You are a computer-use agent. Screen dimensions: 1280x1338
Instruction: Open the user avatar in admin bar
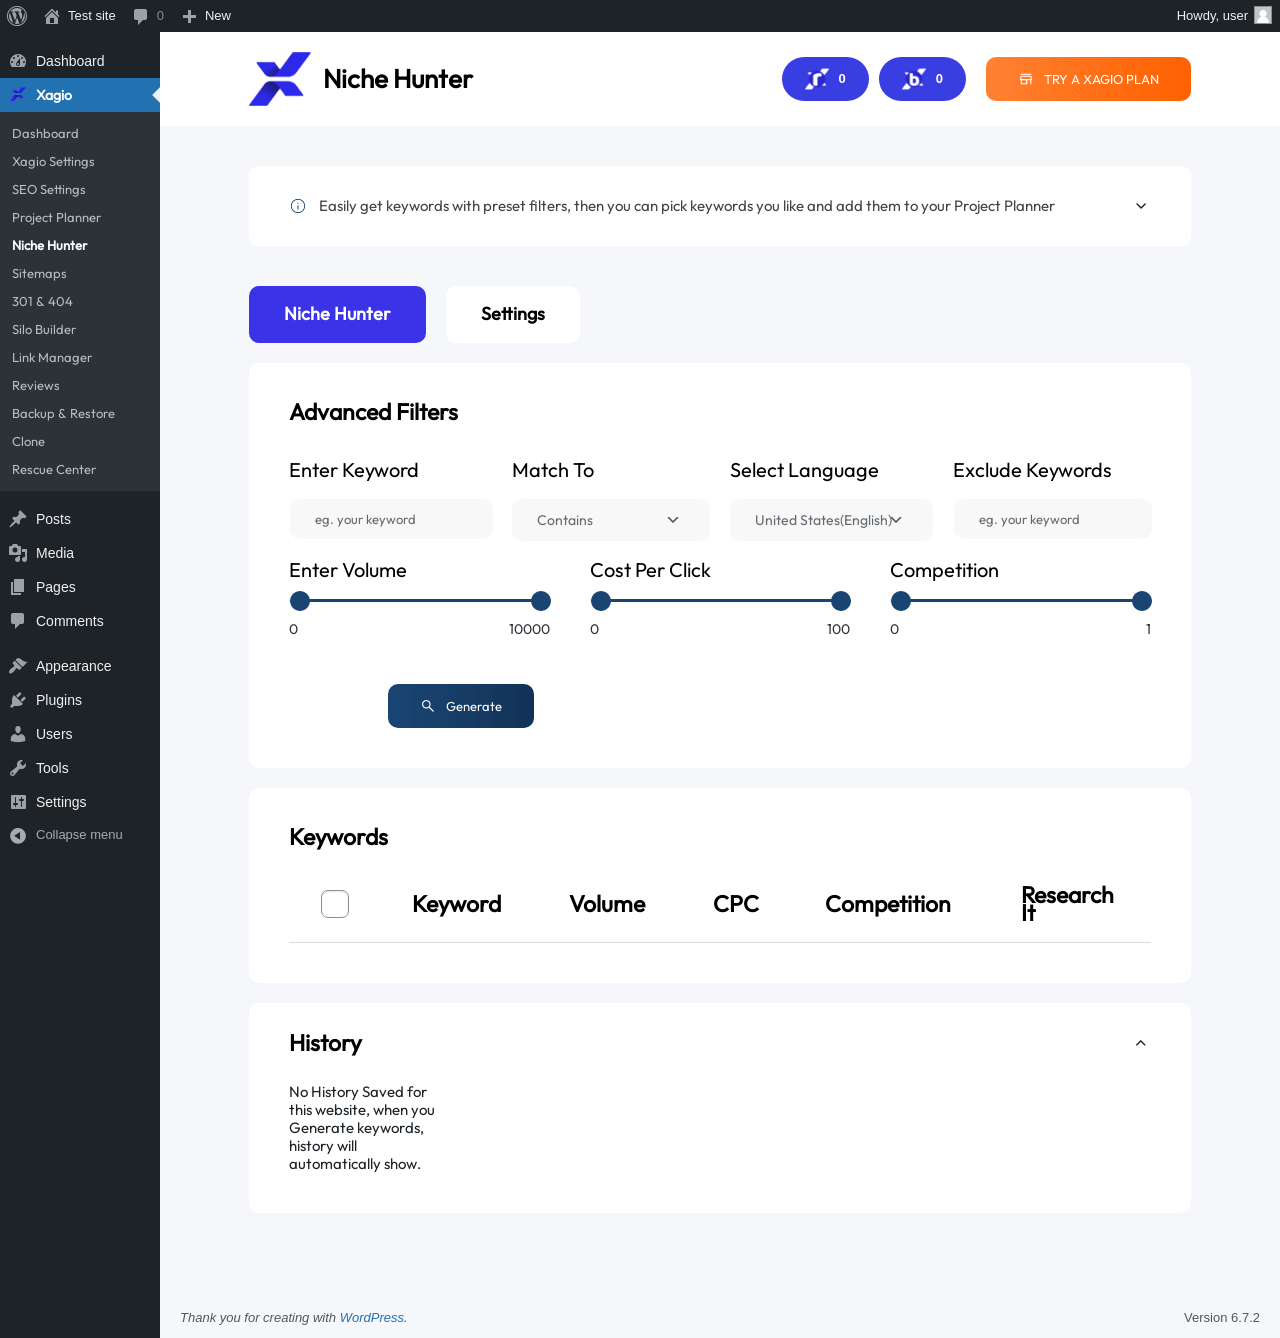click(x=1263, y=16)
